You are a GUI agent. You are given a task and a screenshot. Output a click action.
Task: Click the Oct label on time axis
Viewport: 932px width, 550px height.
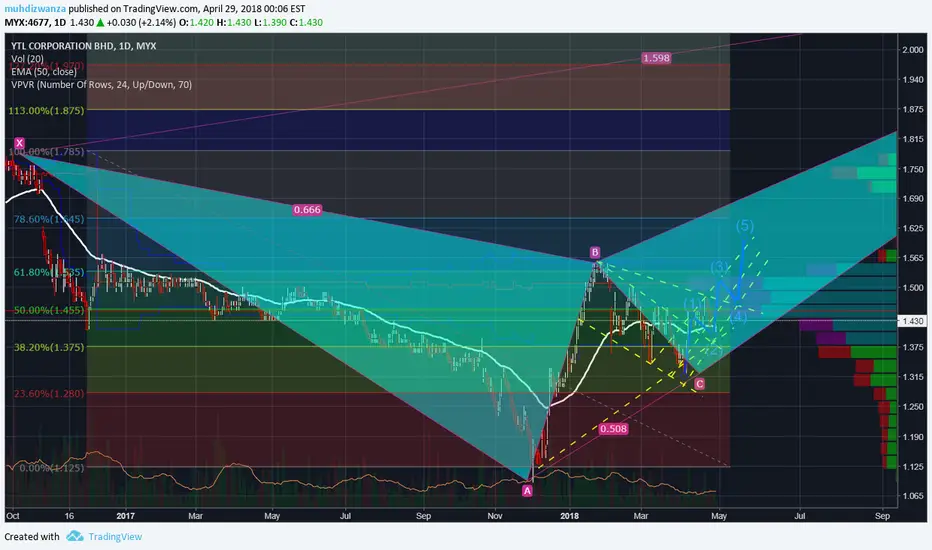(x=12, y=516)
